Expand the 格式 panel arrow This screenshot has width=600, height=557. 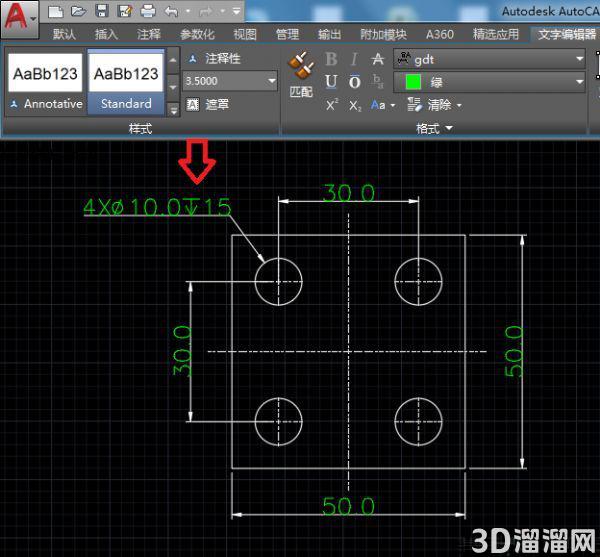(449, 128)
